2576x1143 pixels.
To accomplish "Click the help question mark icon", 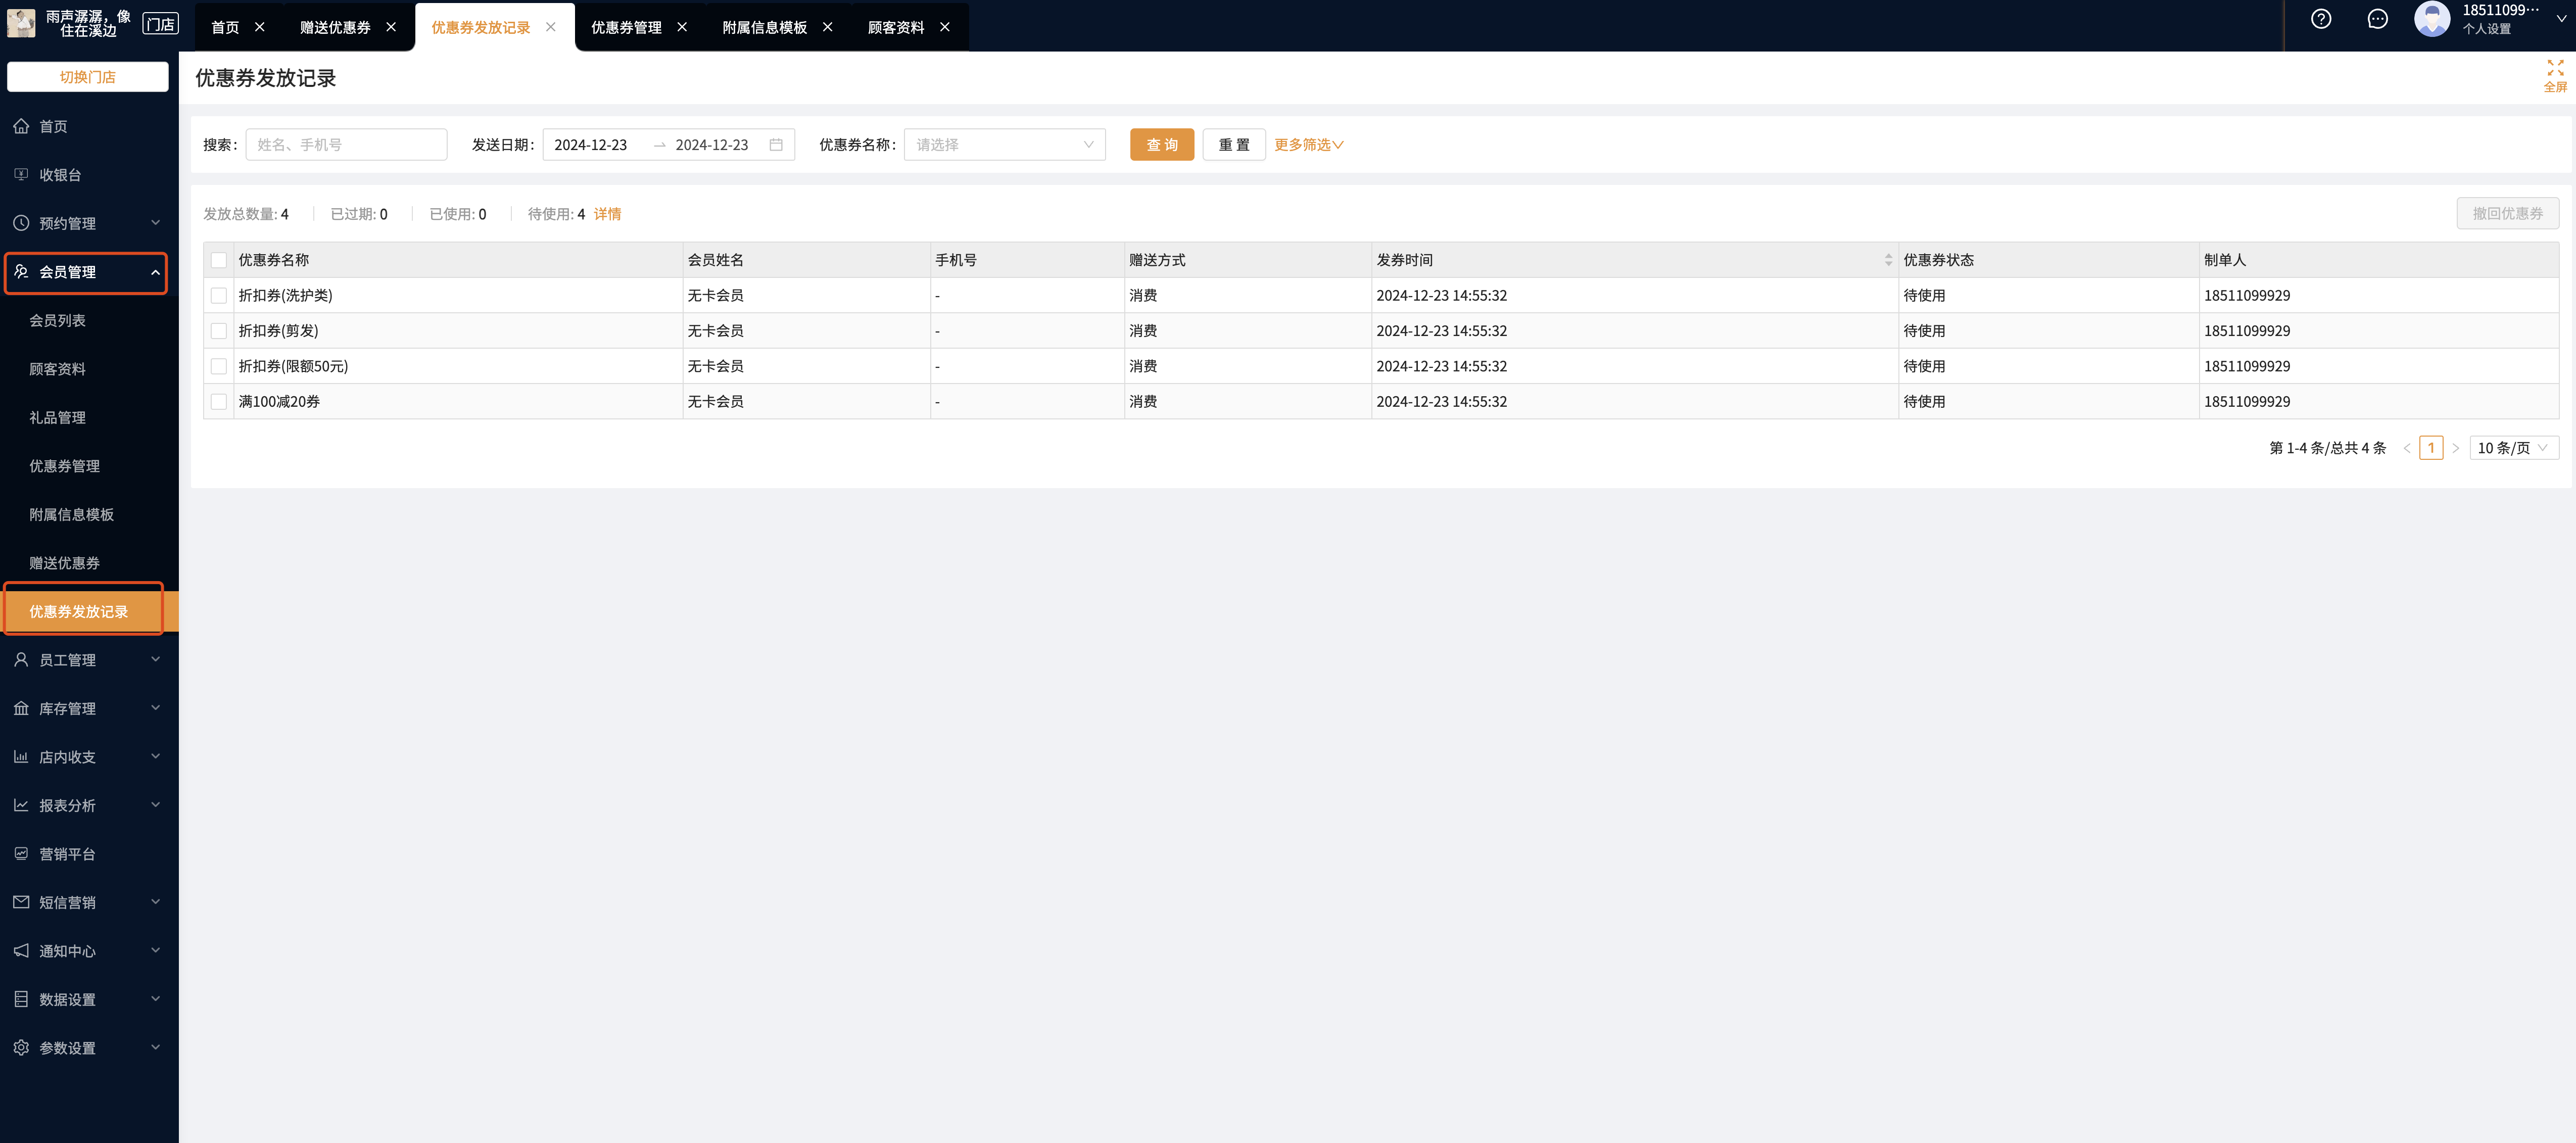I will (2320, 19).
